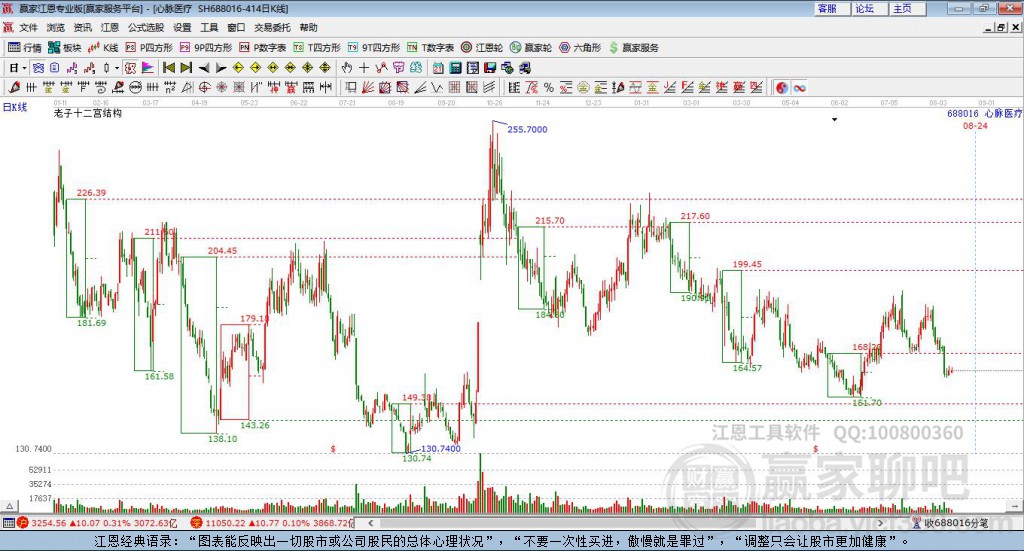Open the calculator icon
This screenshot has width=1024, height=551.
tap(455, 68)
